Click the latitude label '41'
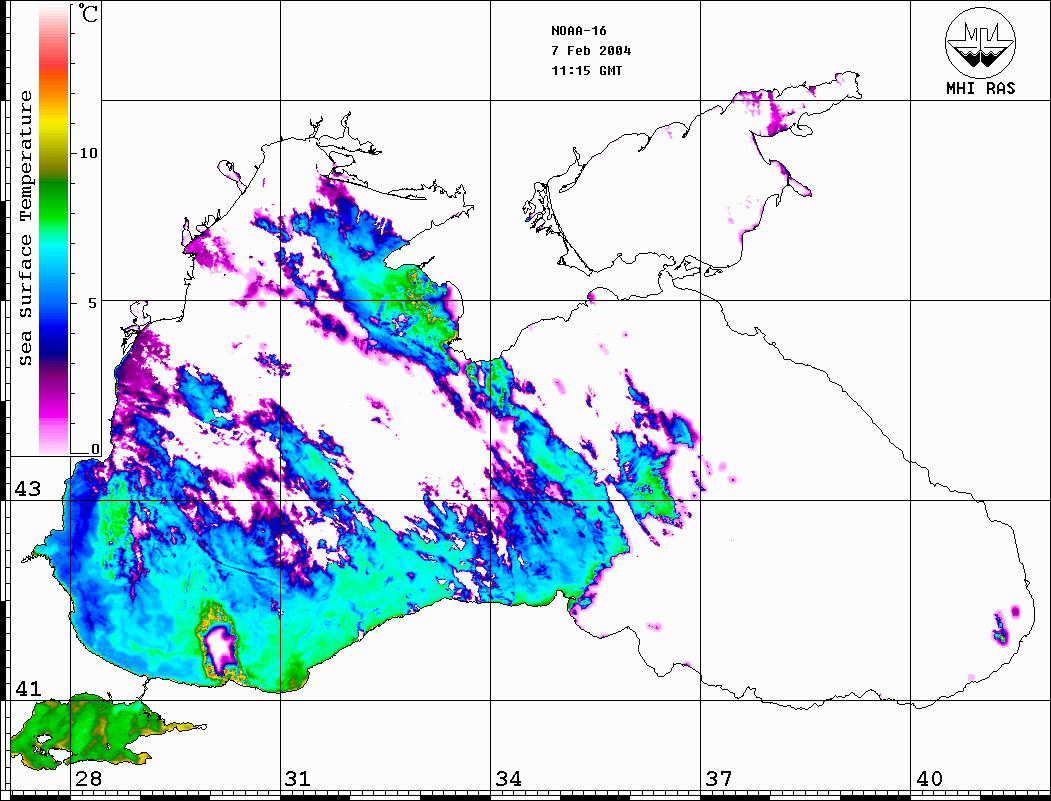Viewport: 1051px width, 801px height. [x=28, y=688]
